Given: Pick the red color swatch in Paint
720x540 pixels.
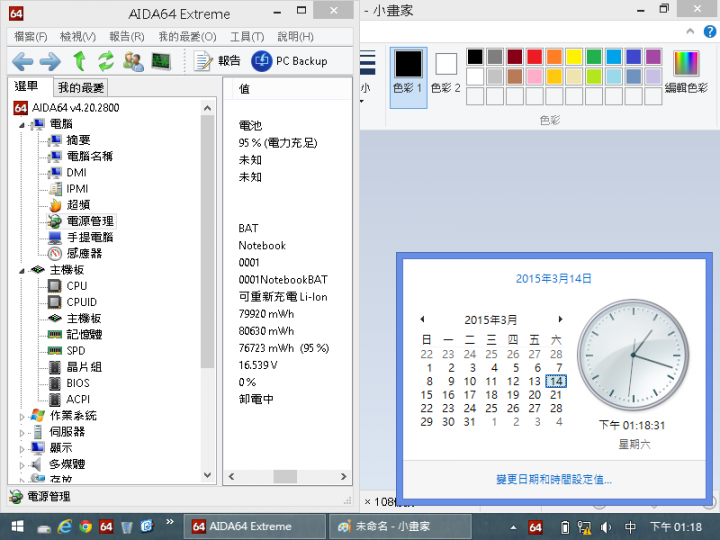Looking at the screenshot, I should click(x=534, y=57).
